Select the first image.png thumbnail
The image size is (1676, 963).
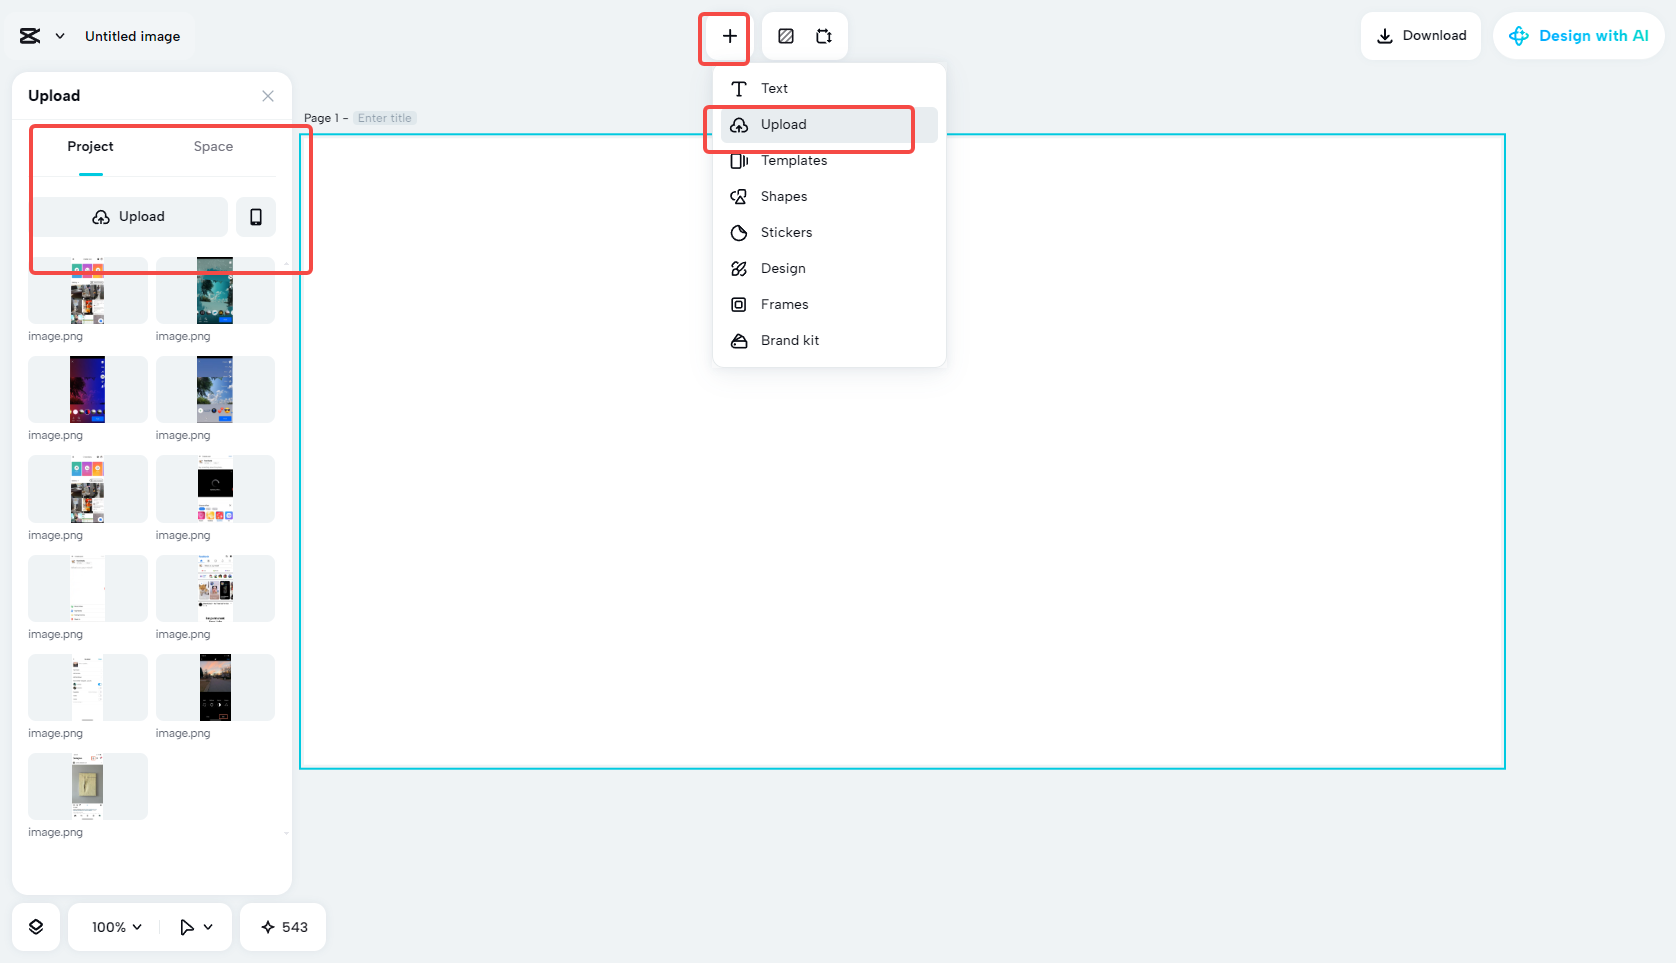[87, 290]
